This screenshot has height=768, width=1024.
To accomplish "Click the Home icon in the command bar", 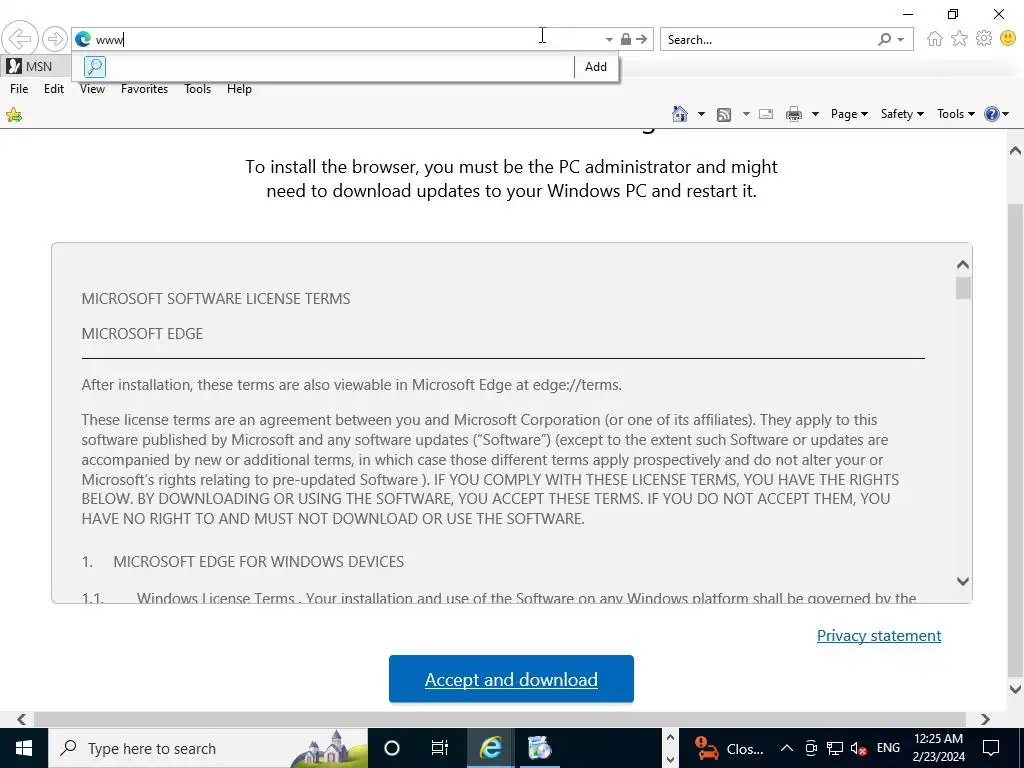I will pos(680,114).
